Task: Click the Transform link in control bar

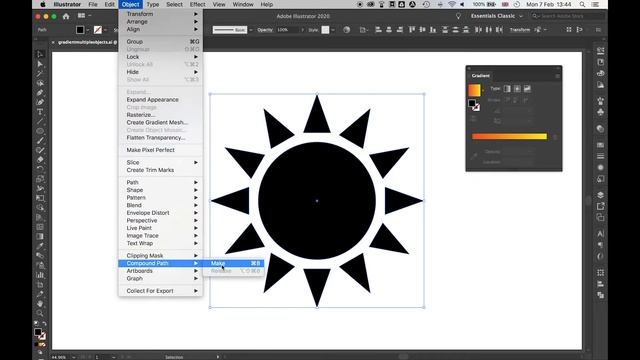Action: (520, 30)
